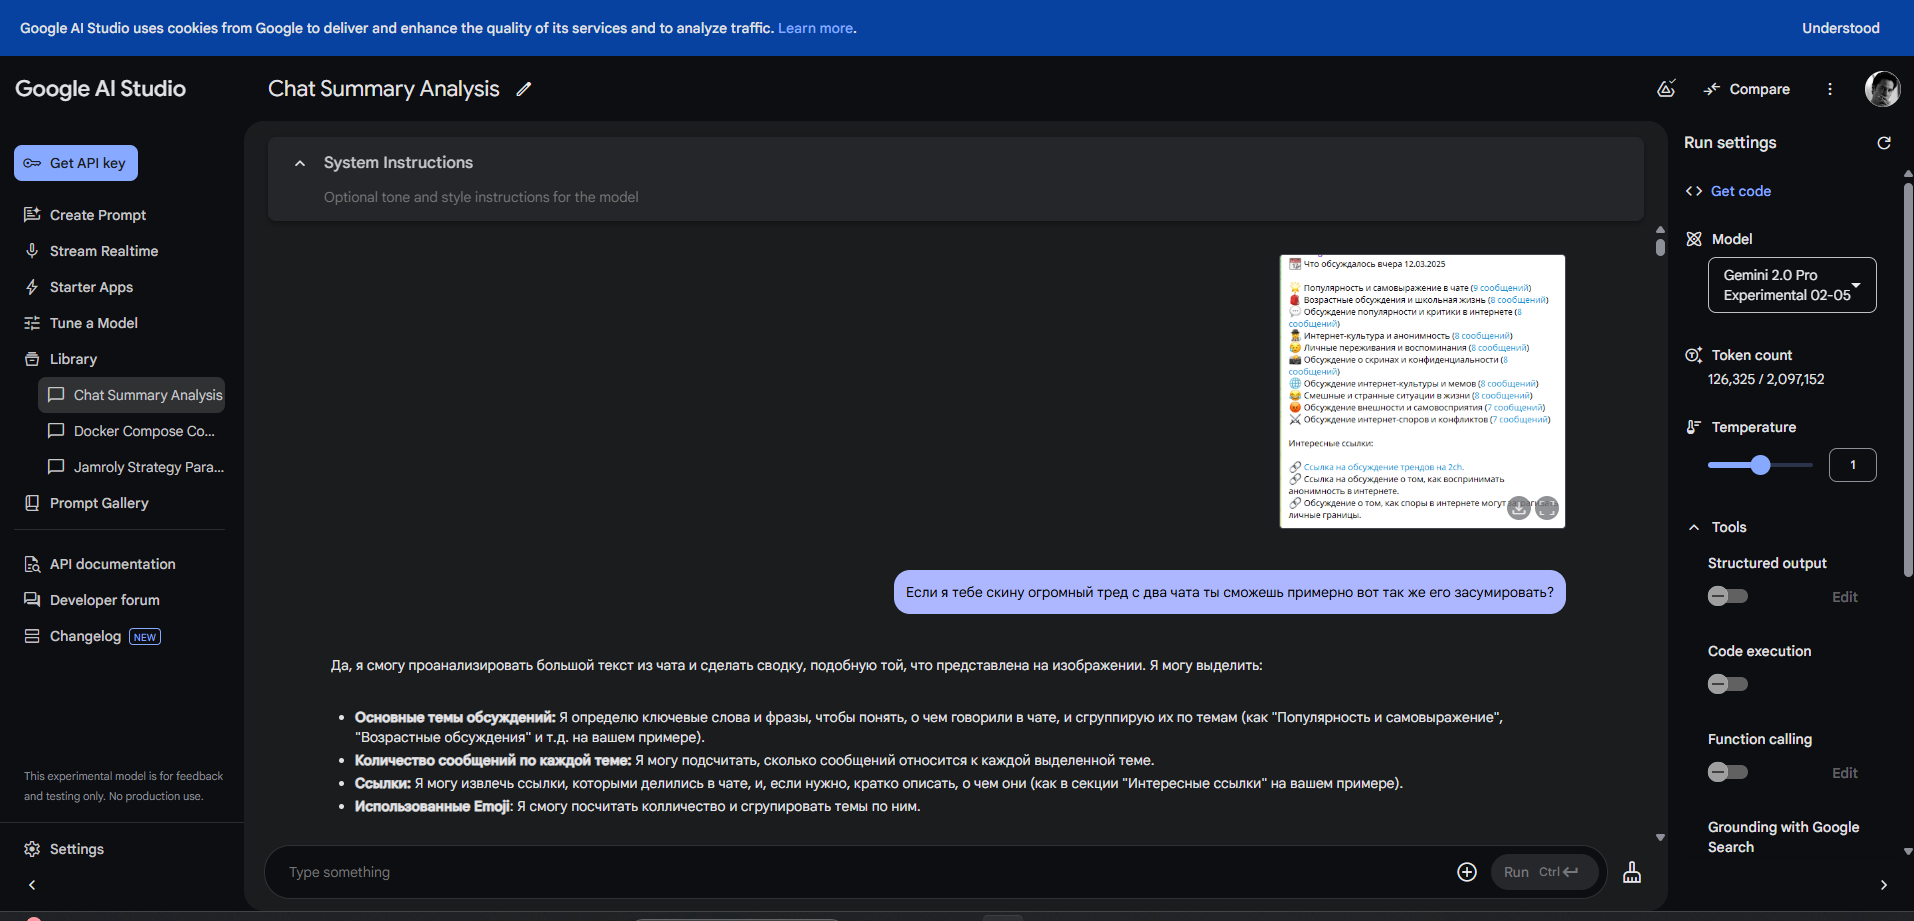Collapse the left sidebar with the arrow

(32, 885)
